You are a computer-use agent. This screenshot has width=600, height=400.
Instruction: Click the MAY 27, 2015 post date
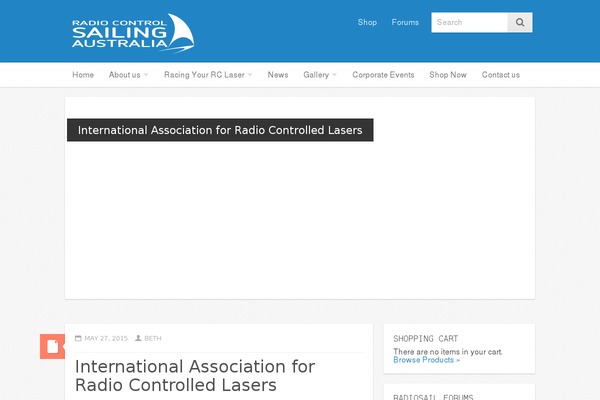pos(106,338)
